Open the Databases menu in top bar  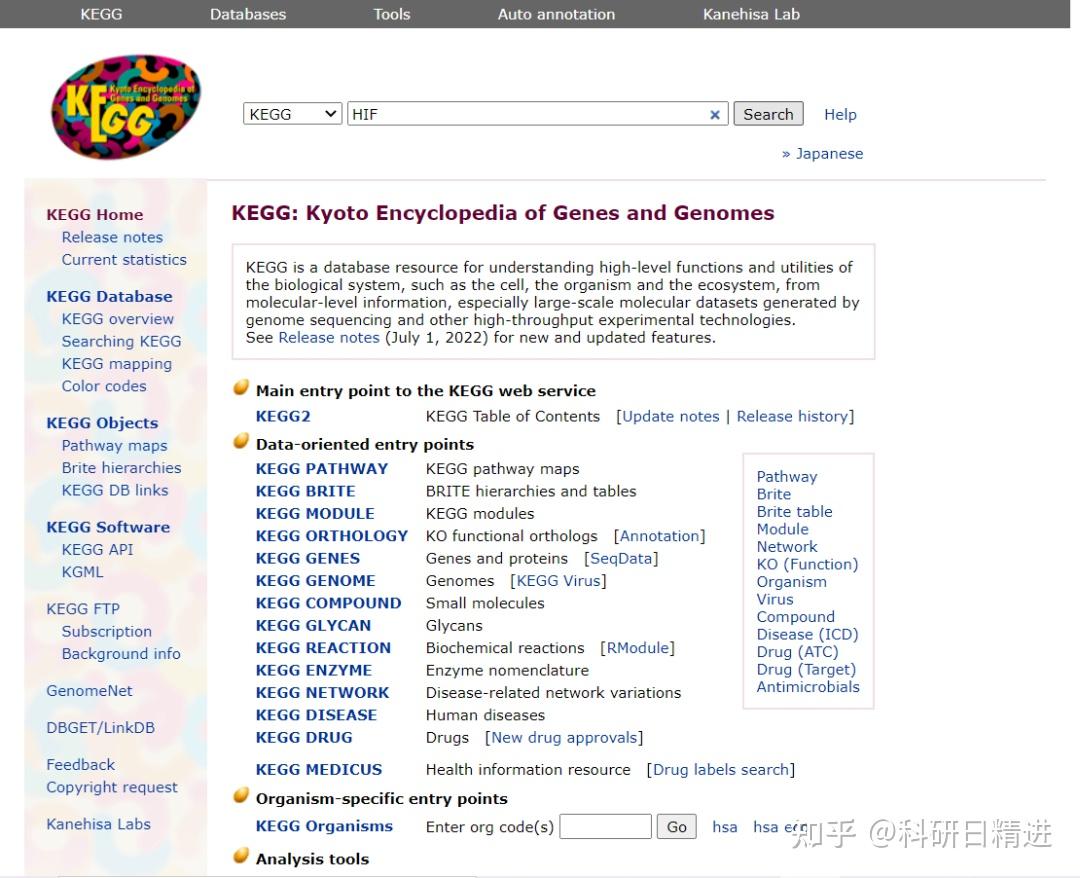[x=248, y=14]
